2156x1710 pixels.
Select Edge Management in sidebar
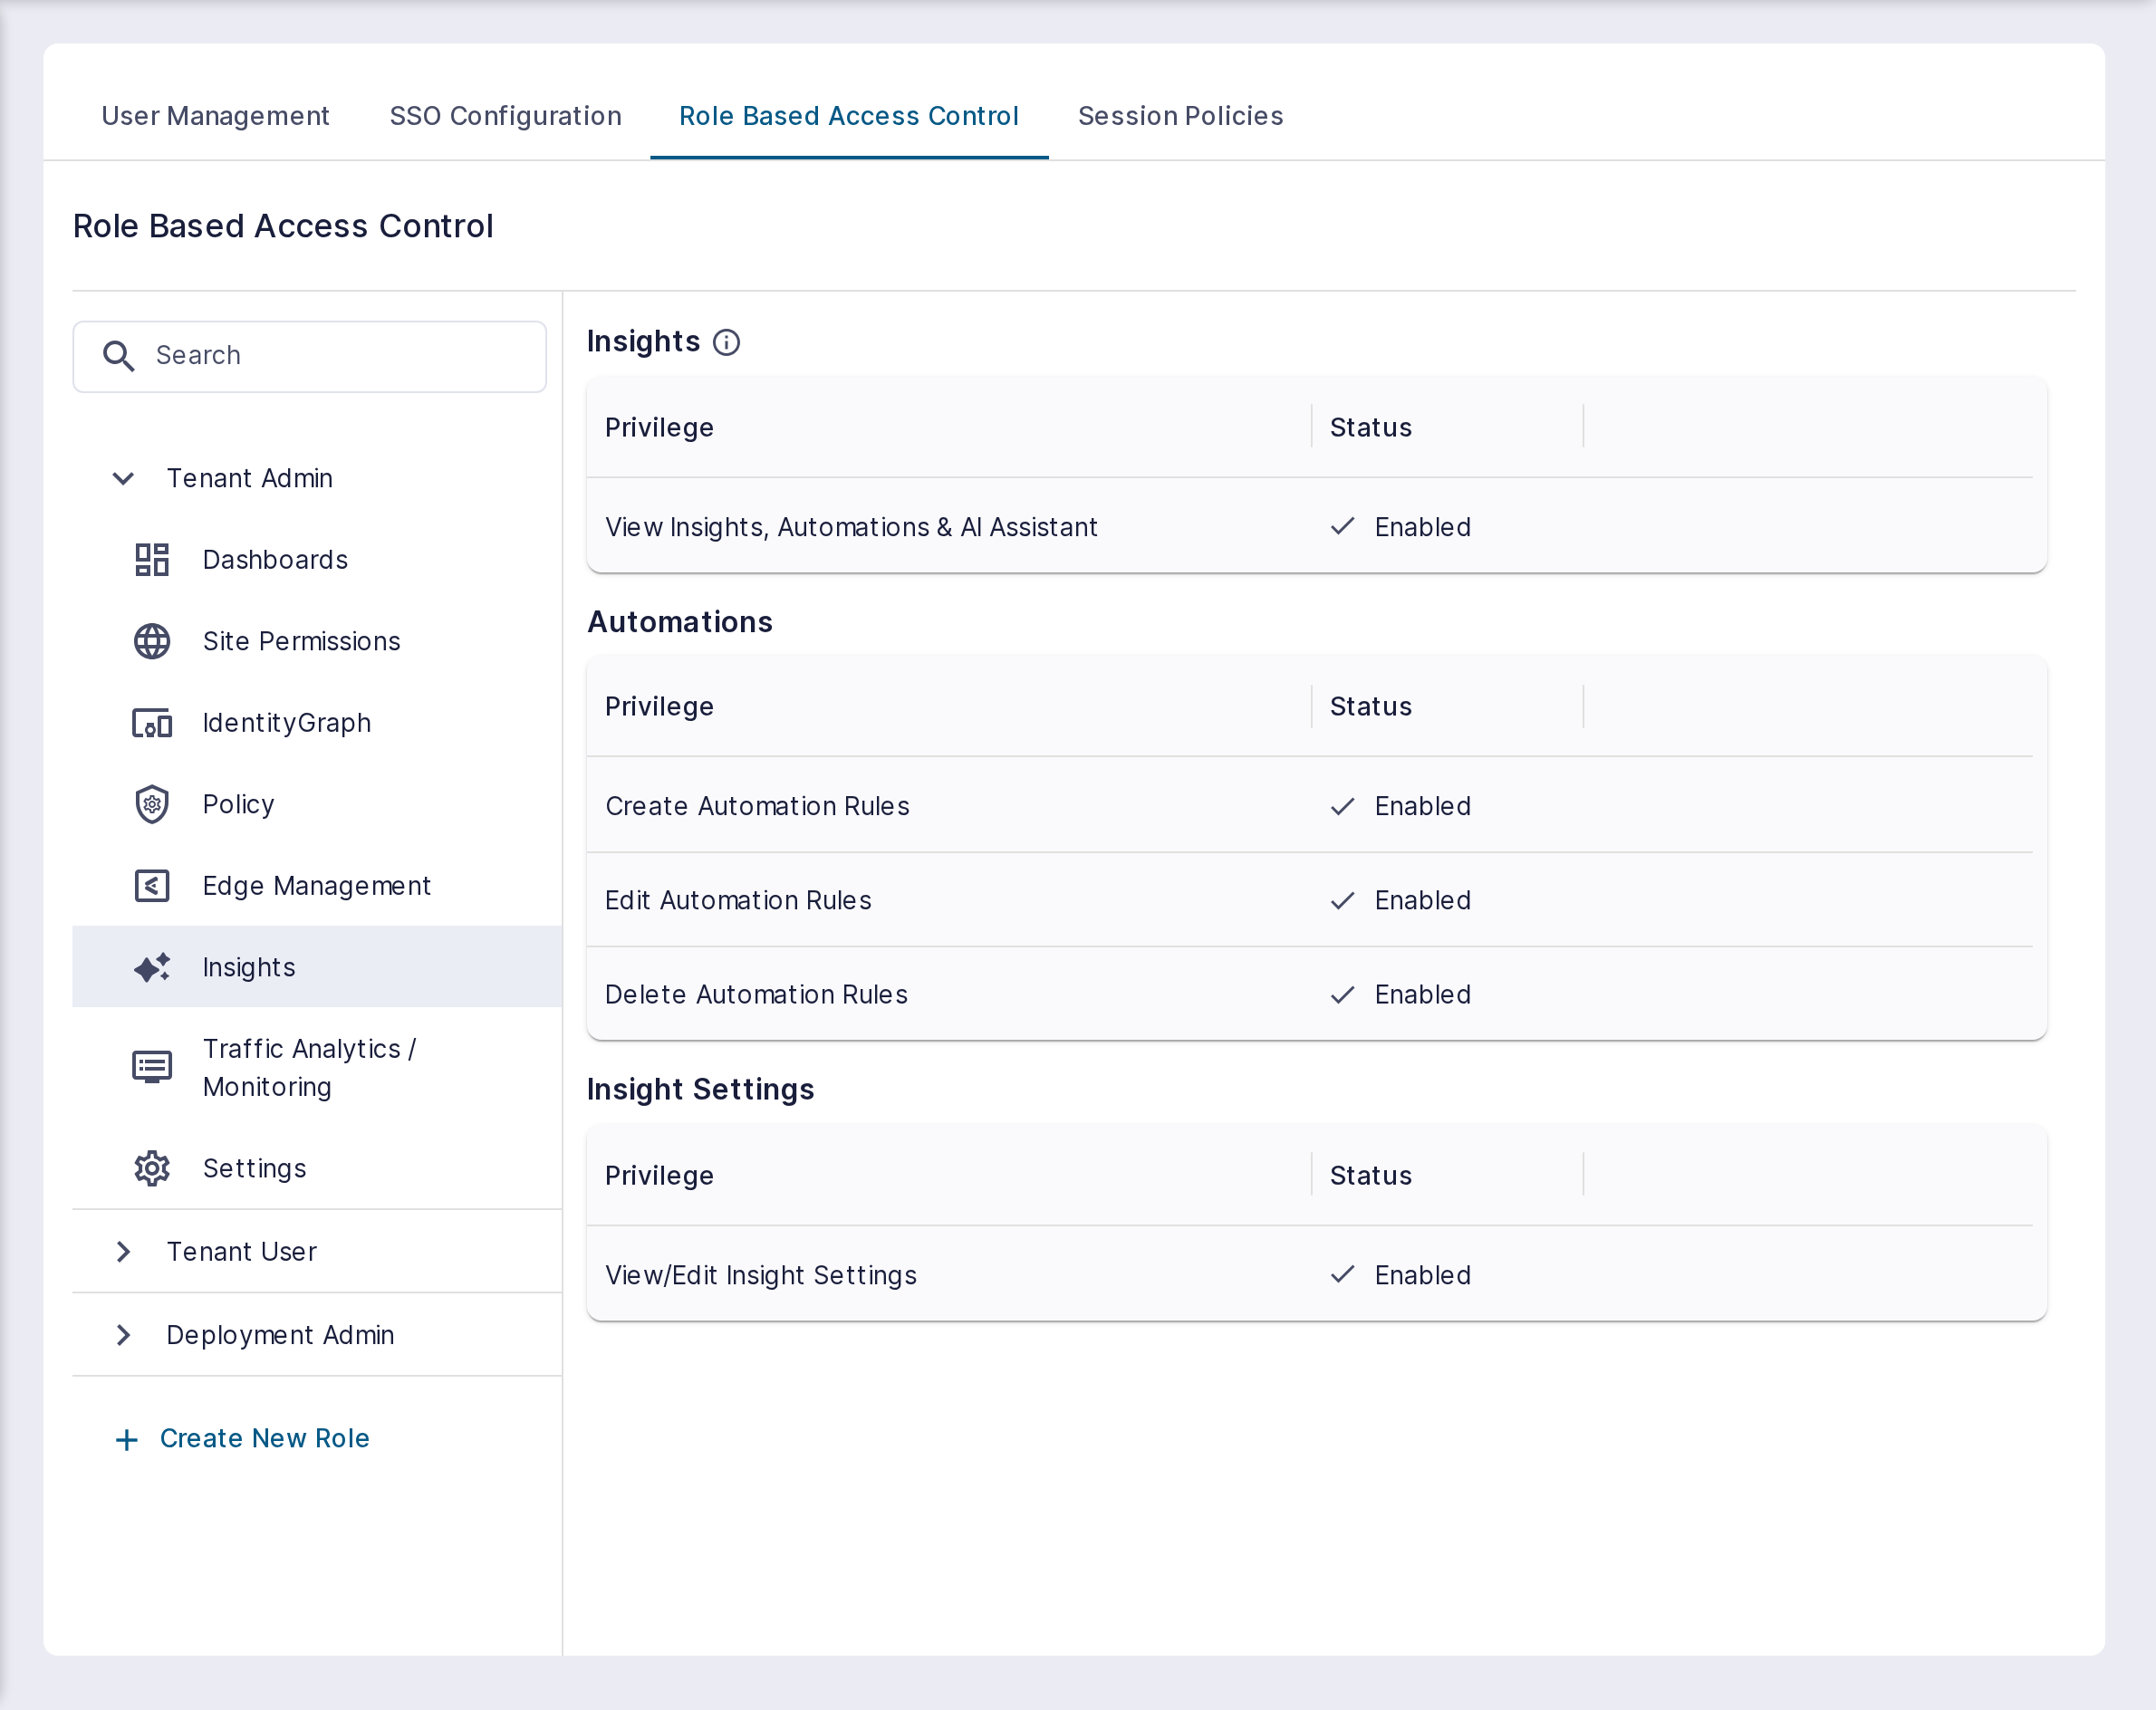[x=316, y=886]
